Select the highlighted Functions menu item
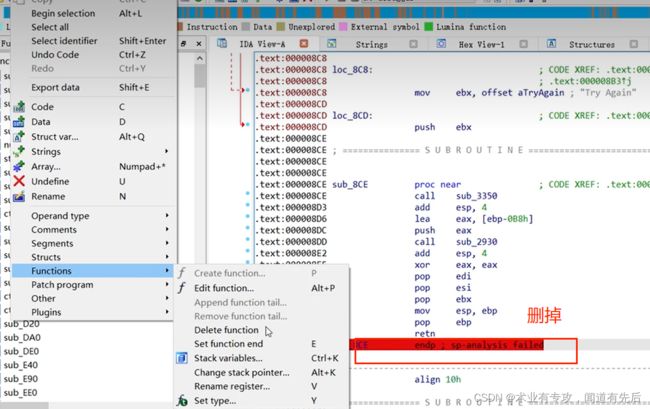The image size is (650, 409). click(x=93, y=271)
